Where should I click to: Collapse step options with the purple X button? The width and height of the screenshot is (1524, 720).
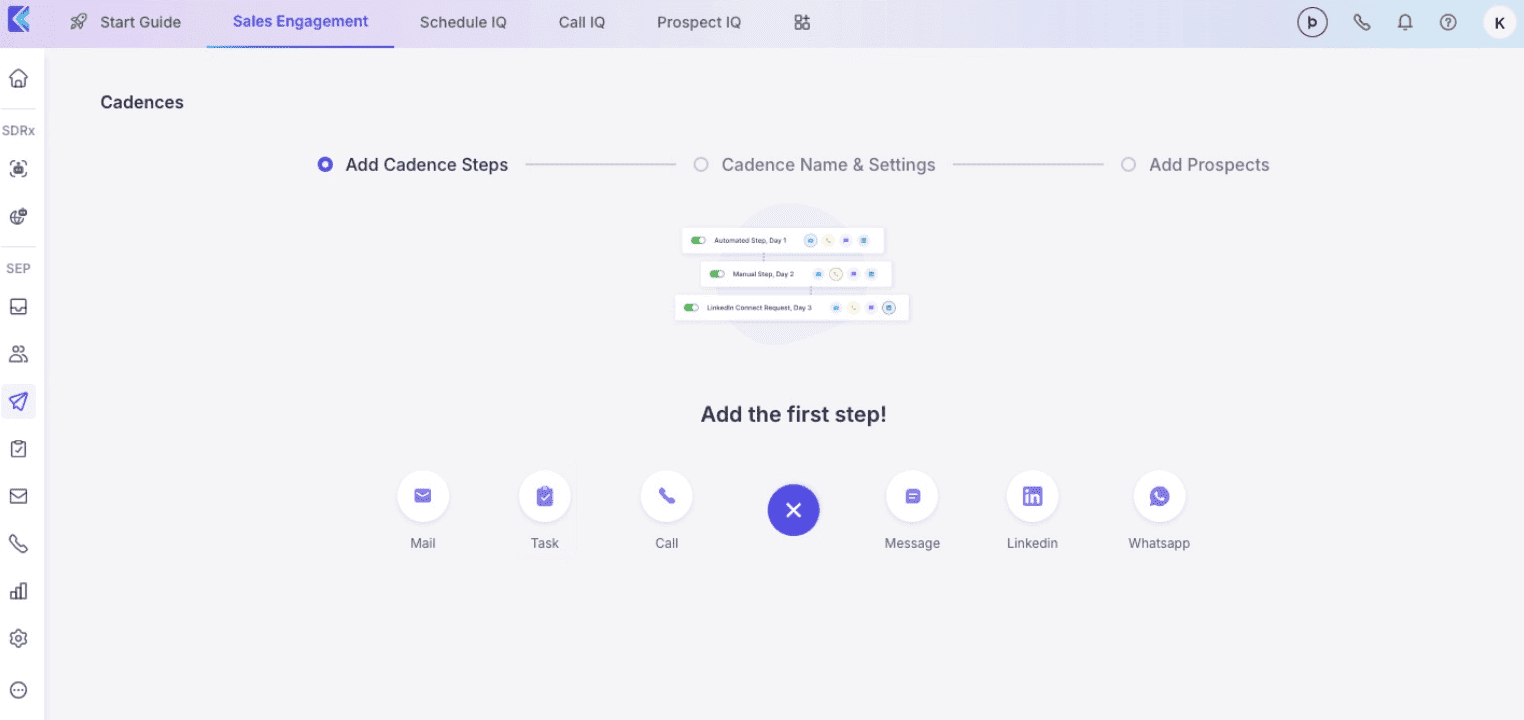[x=793, y=509]
